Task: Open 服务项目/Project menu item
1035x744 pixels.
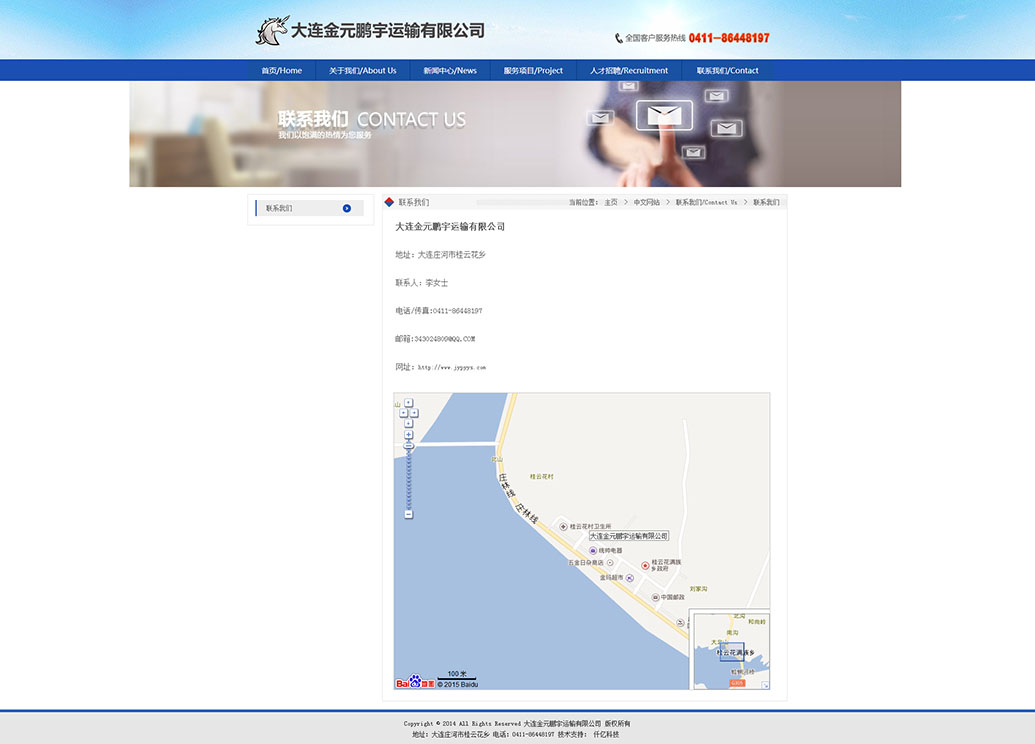Action: [533, 71]
